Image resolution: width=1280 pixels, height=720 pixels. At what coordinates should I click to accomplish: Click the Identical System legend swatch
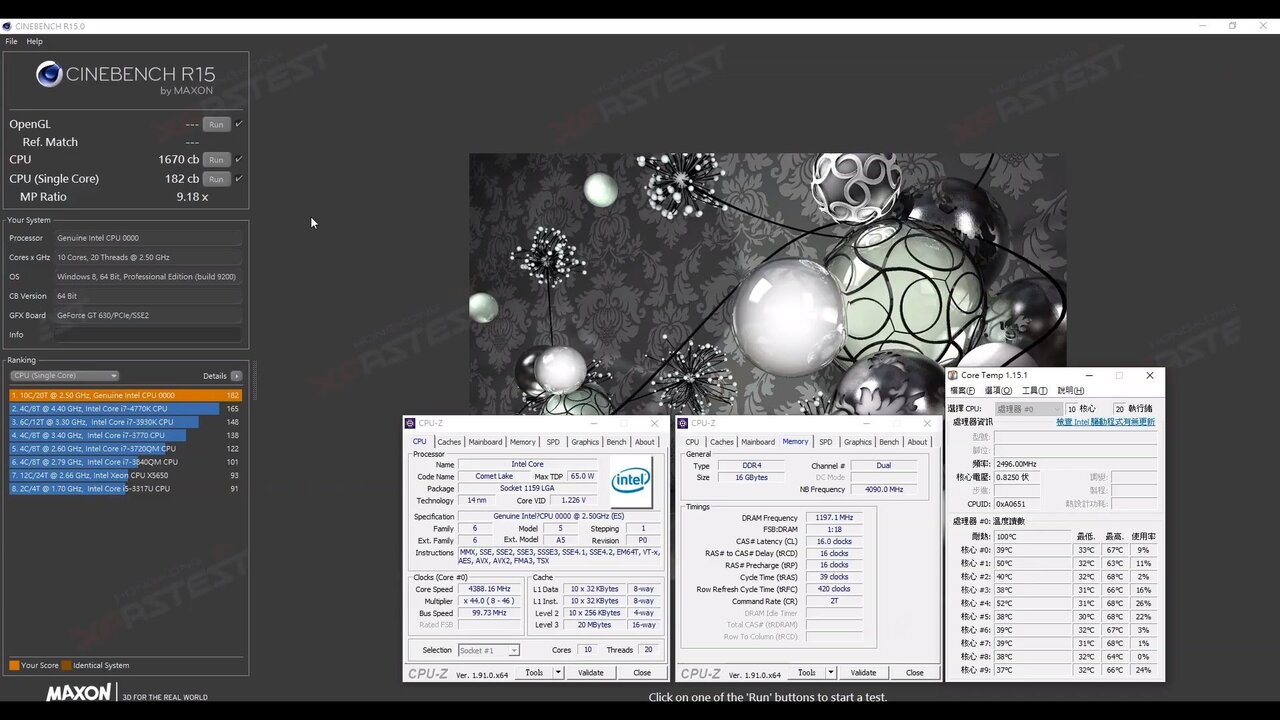pos(66,665)
